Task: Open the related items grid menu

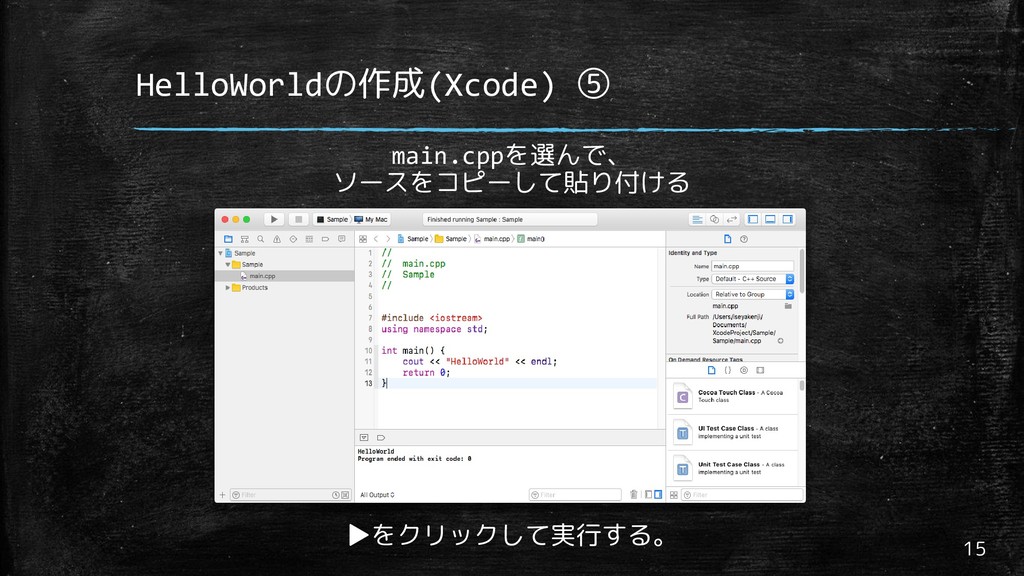Action: (x=363, y=239)
